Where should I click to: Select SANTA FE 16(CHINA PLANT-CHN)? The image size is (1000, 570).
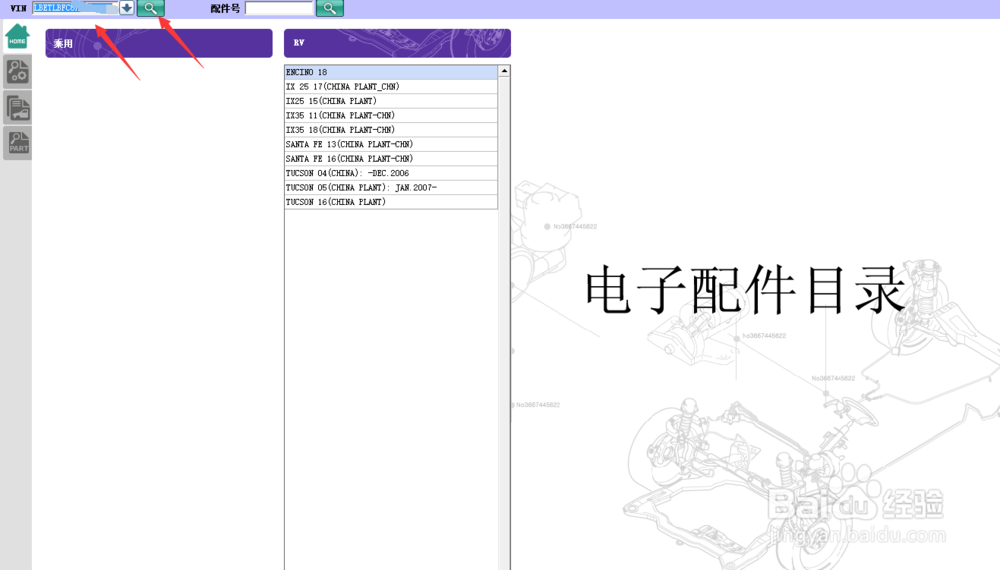[391, 159]
